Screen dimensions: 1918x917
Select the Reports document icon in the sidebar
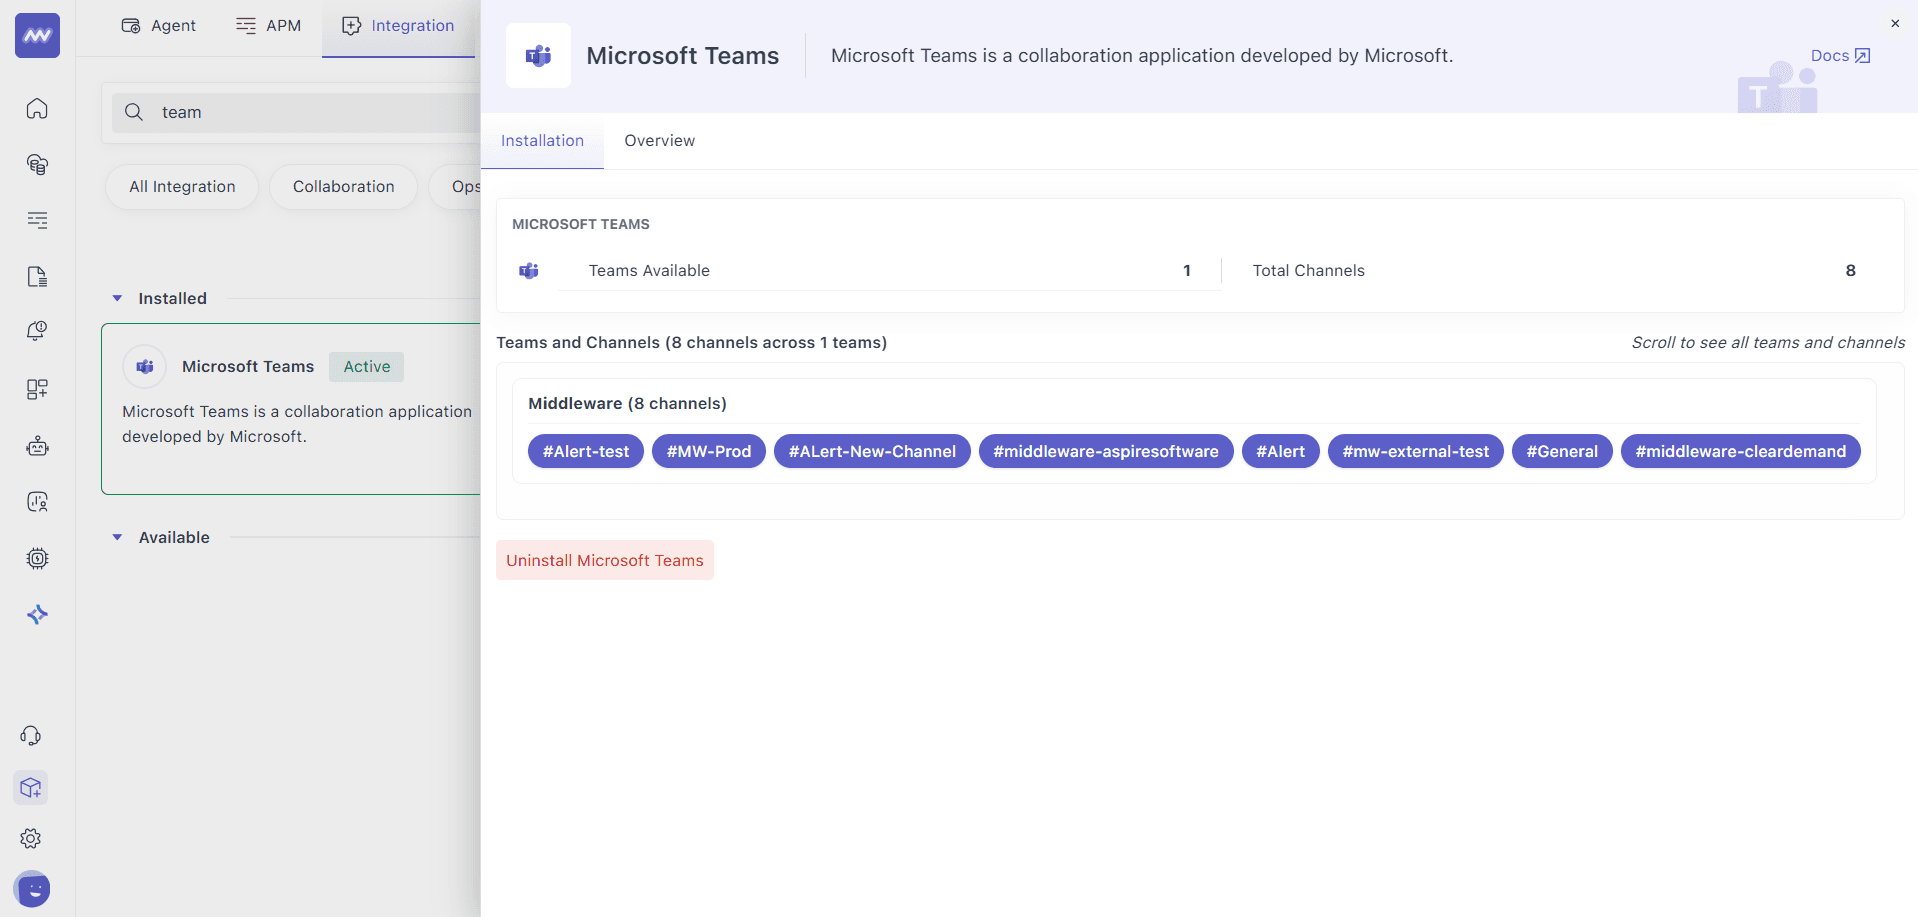(37, 276)
